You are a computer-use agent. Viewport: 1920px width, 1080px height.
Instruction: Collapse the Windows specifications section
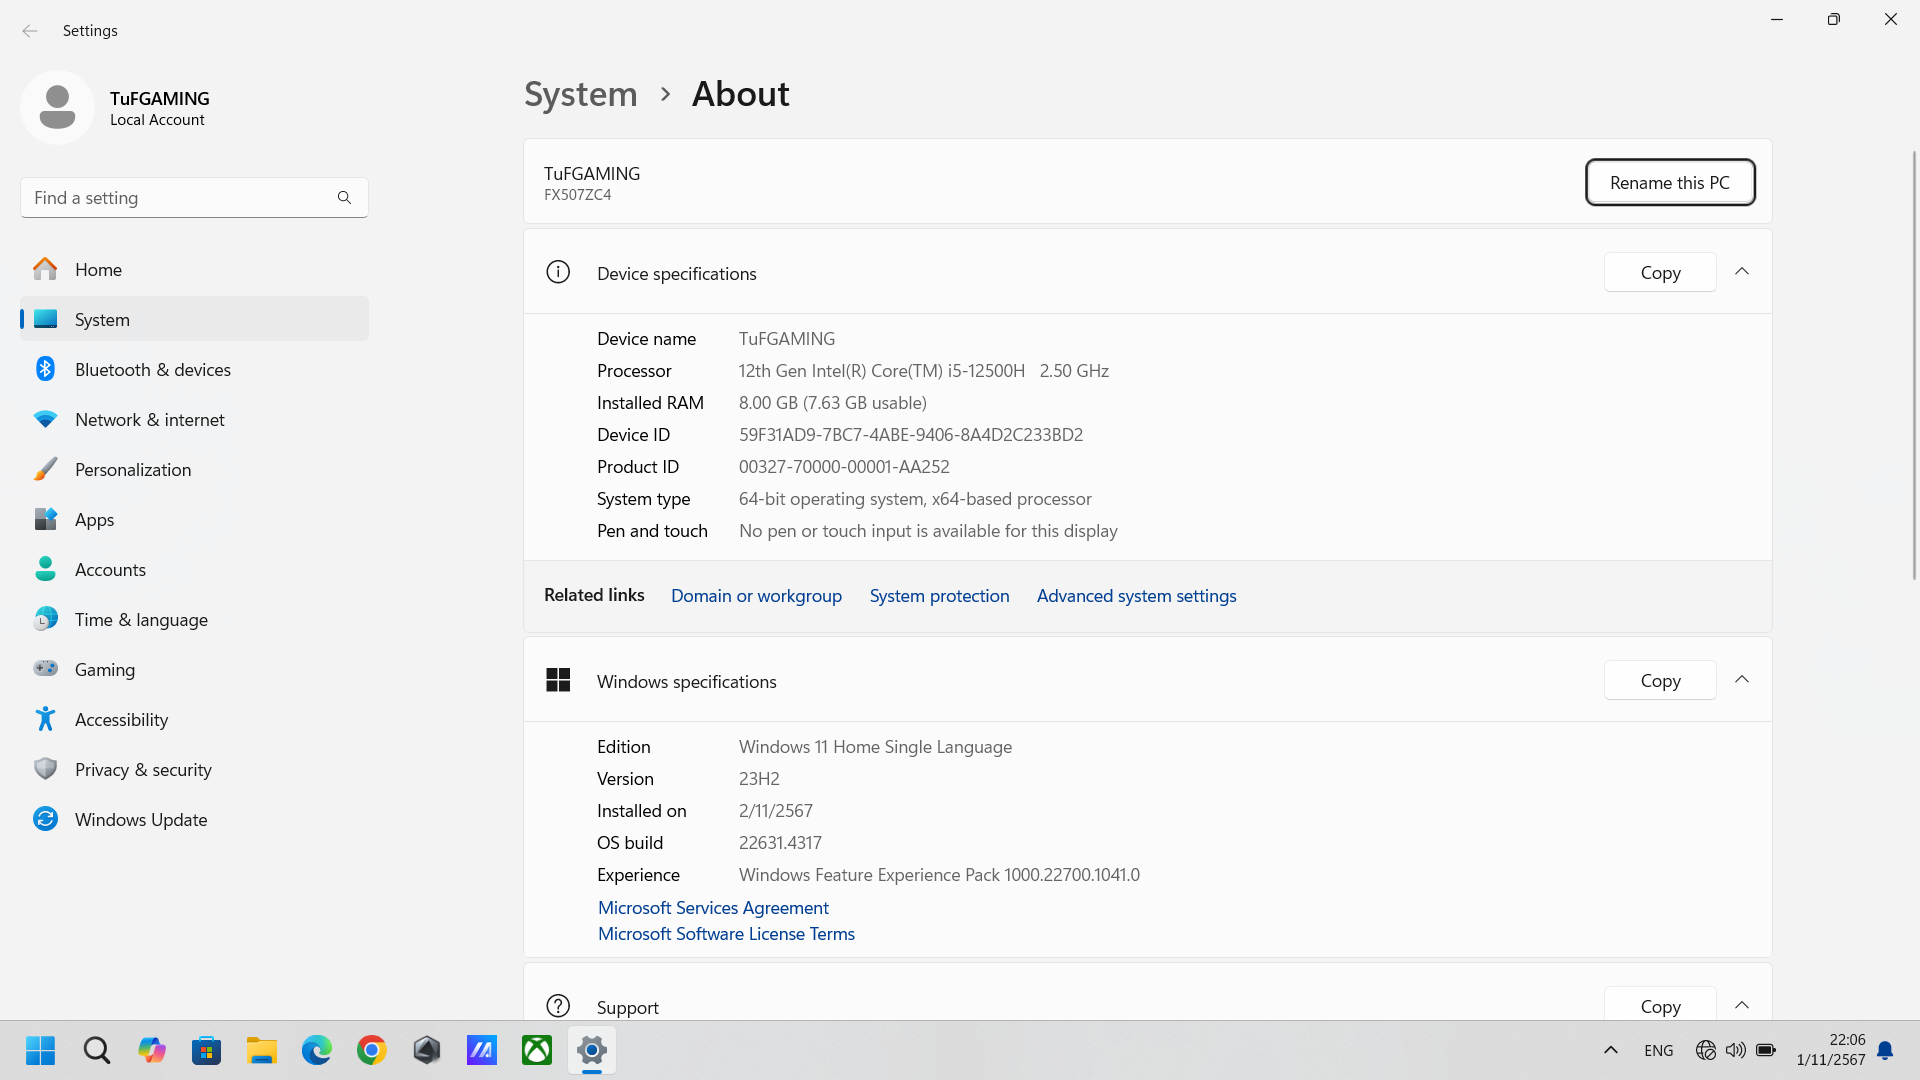click(1742, 680)
